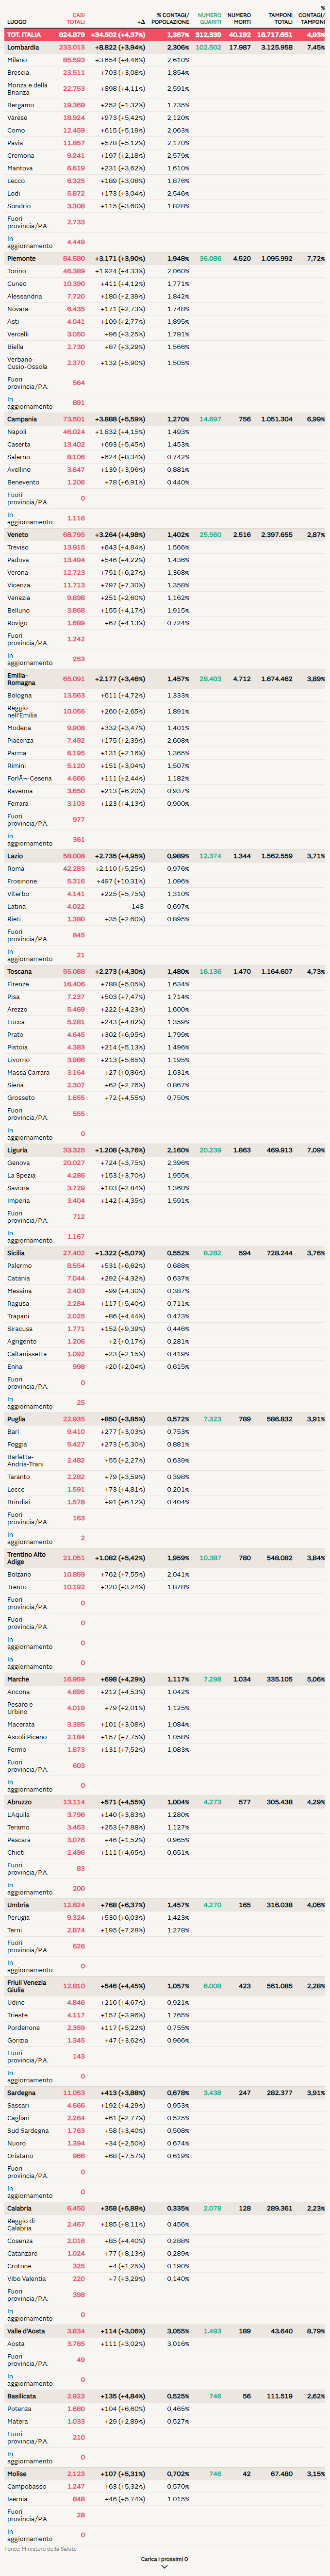Select the Toscana region row
Image resolution: width=330 pixels, height=2576 pixels.
coord(19,972)
